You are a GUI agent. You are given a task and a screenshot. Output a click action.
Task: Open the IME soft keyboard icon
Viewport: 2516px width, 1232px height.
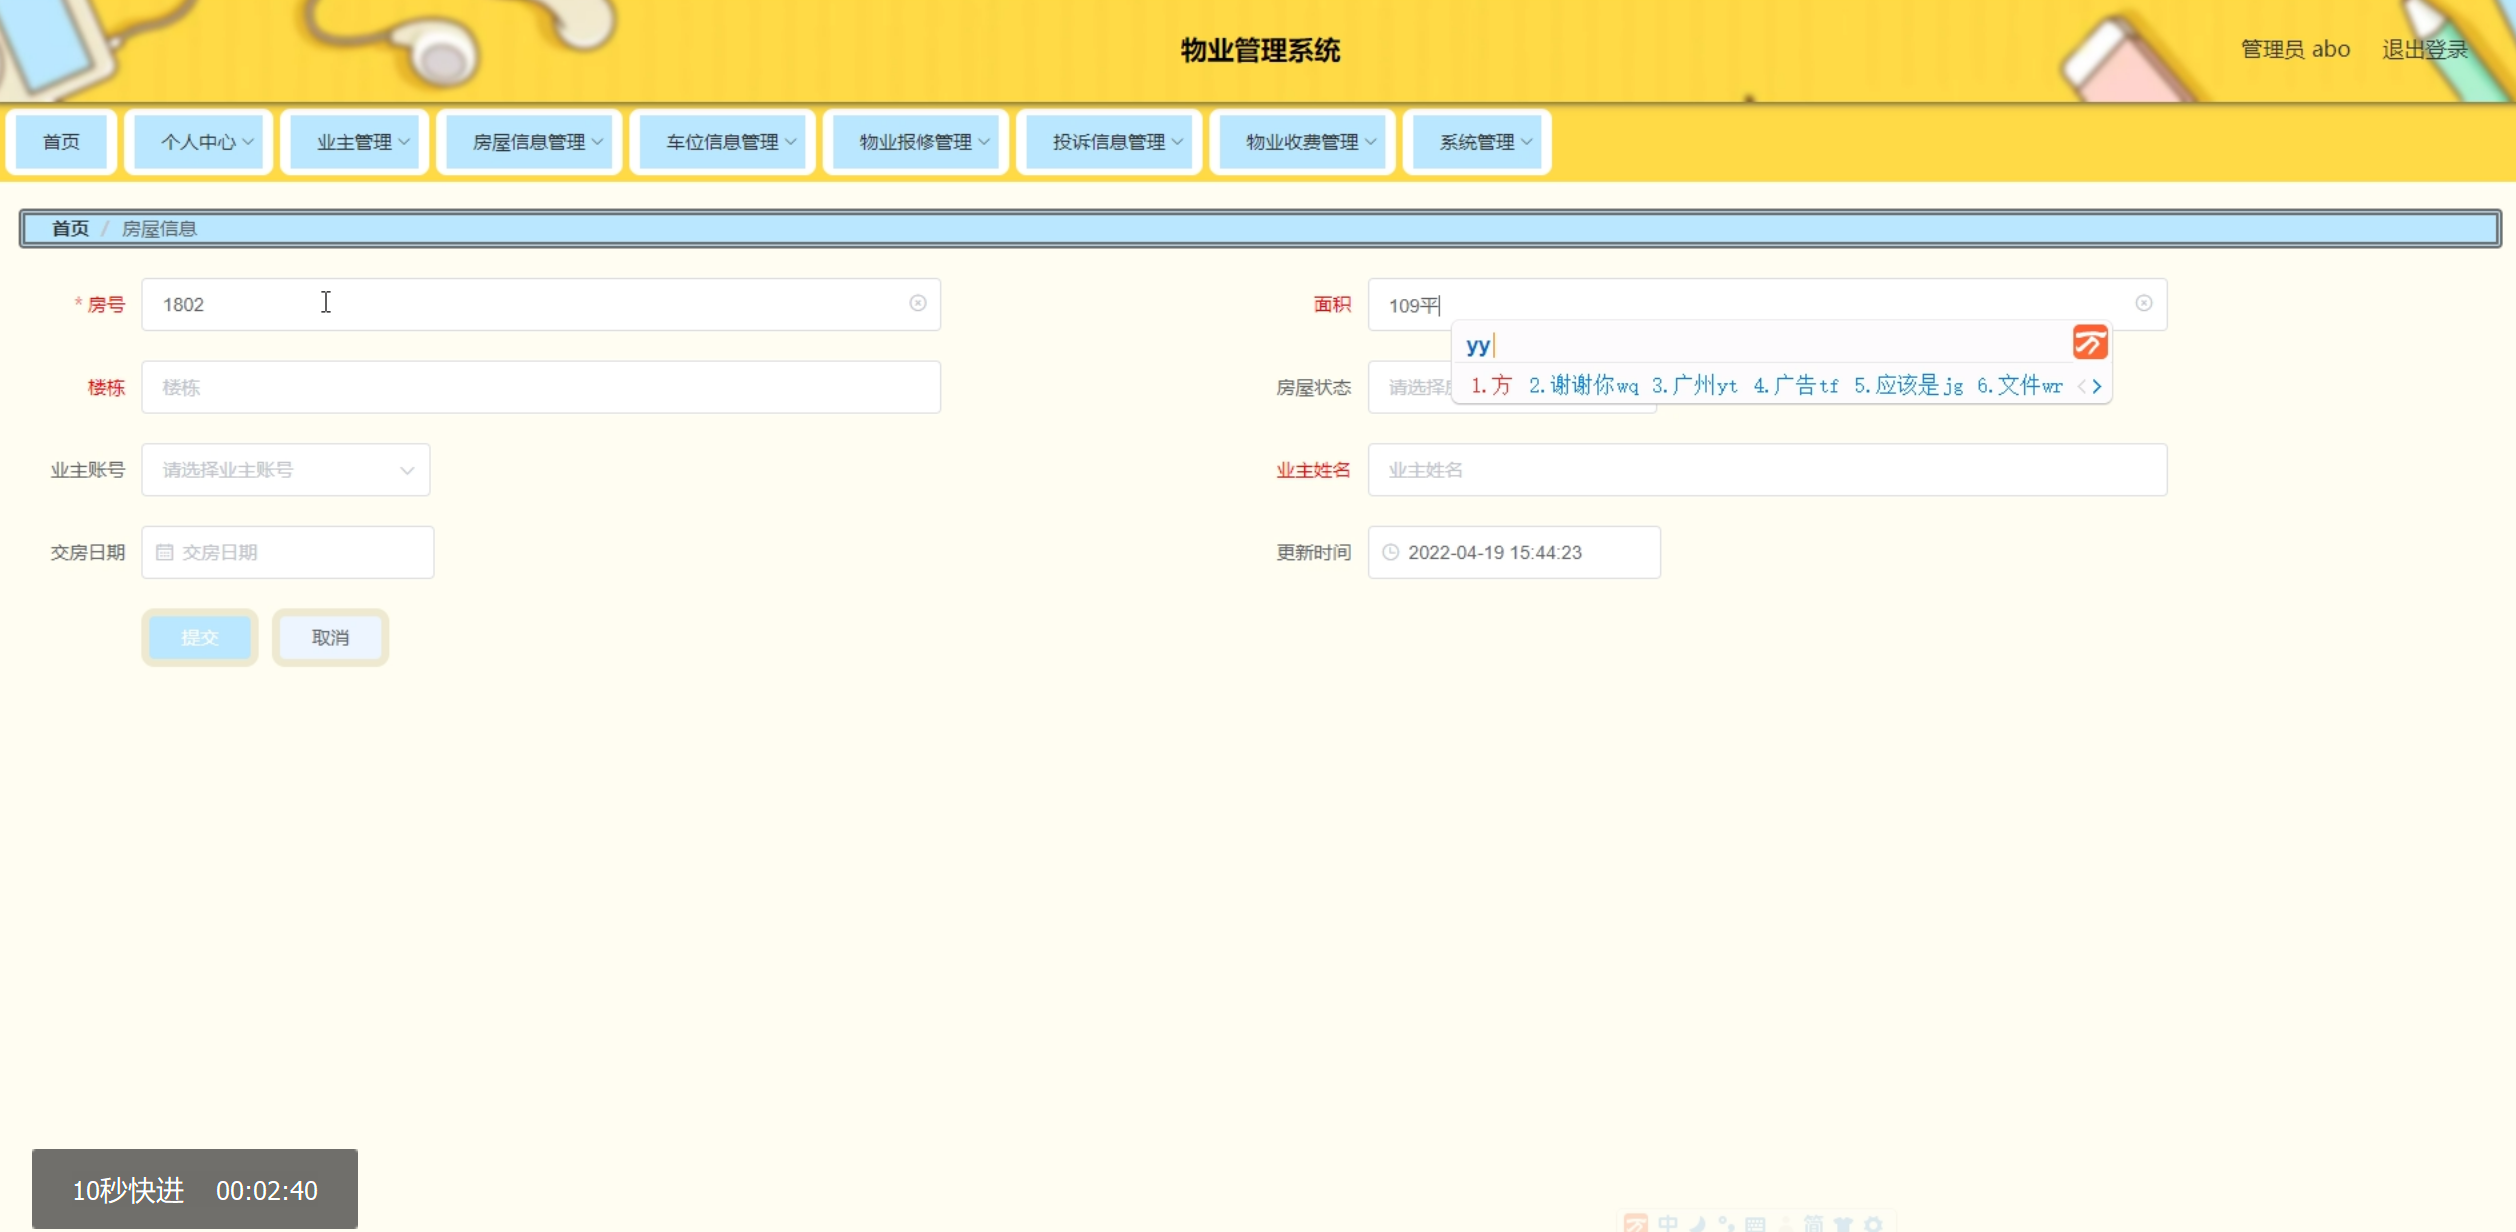point(1755,1225)
